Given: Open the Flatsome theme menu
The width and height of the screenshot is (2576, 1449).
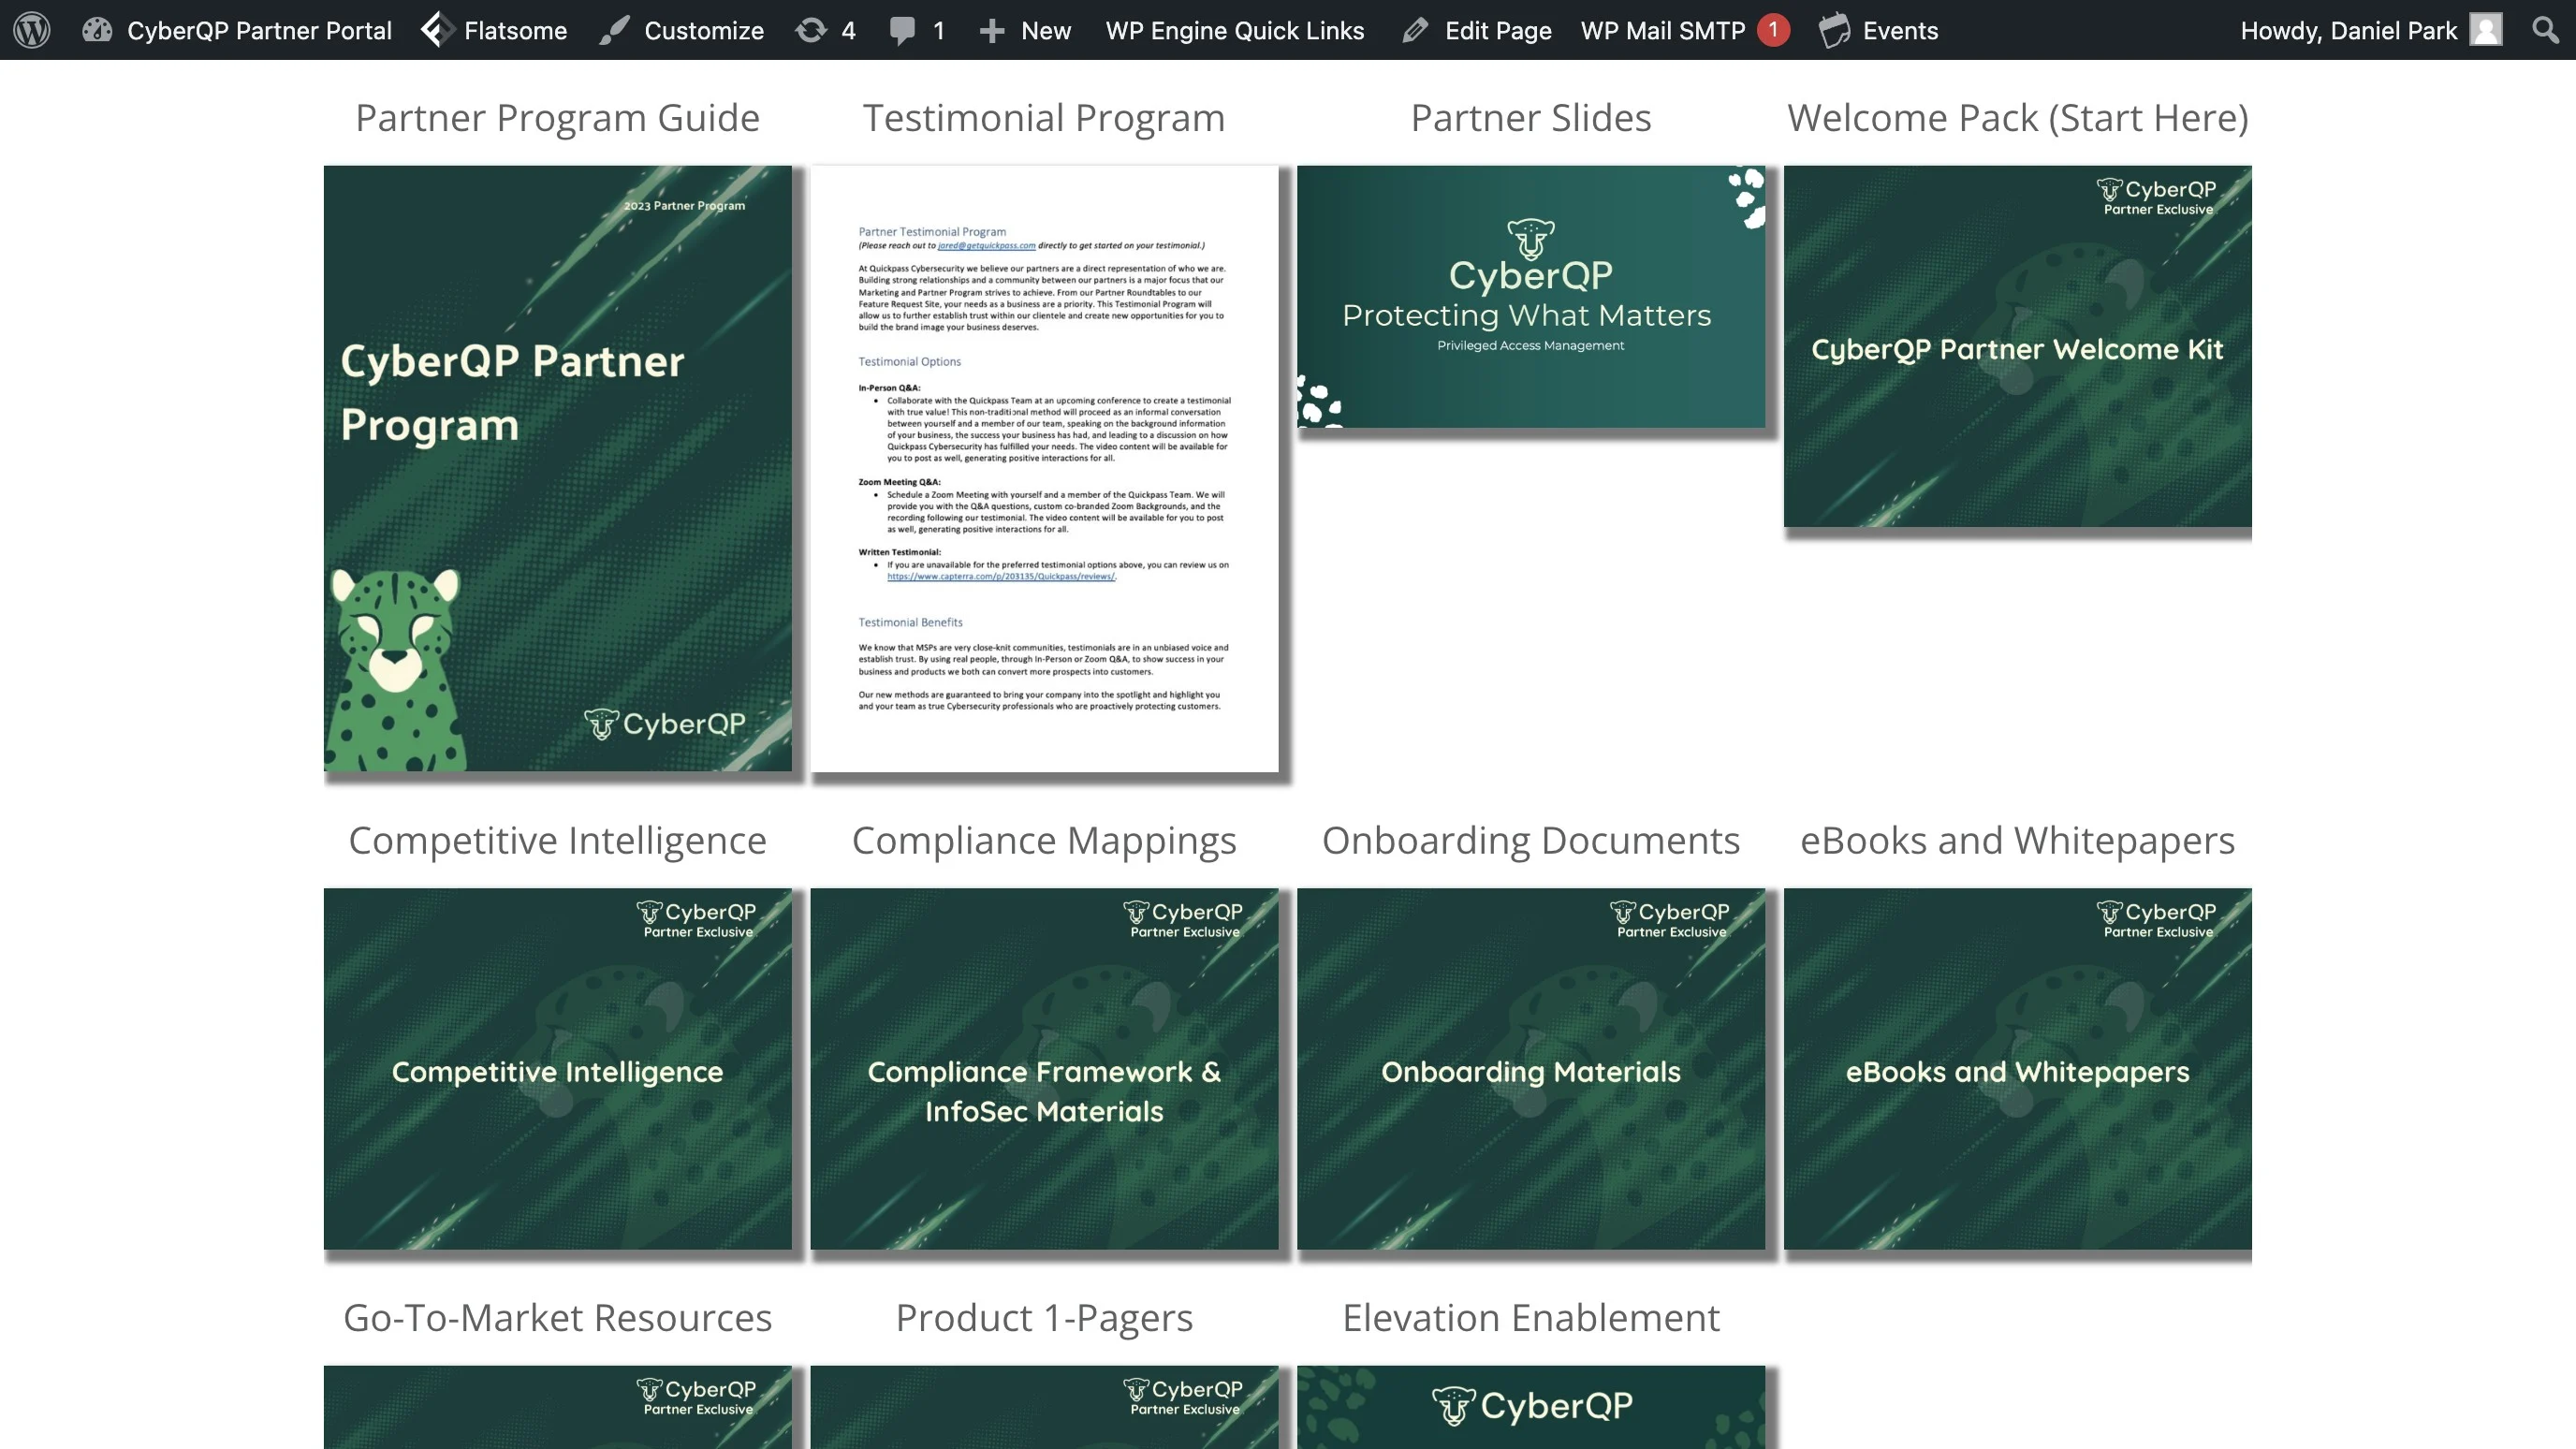Looking at the screenshot, I should (515, 30).
